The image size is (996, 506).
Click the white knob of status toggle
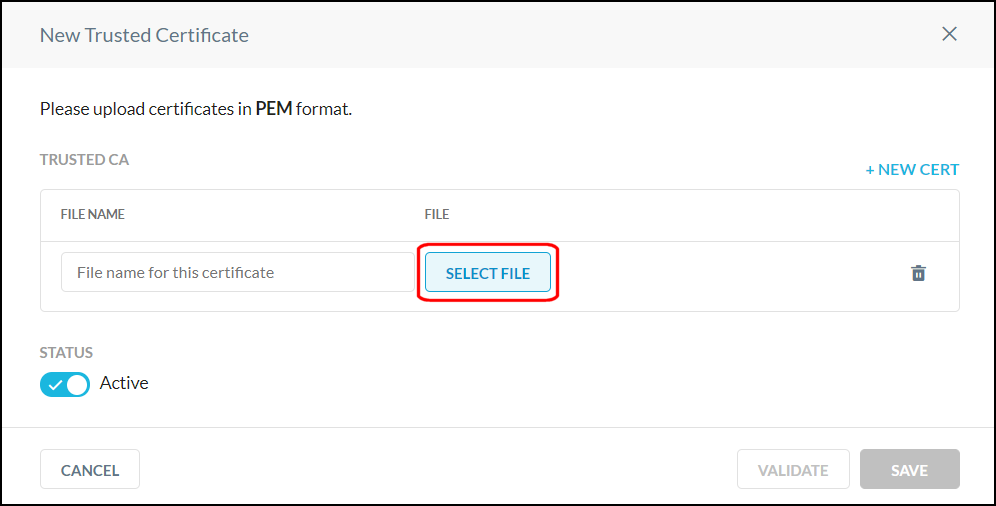(77, 384)
